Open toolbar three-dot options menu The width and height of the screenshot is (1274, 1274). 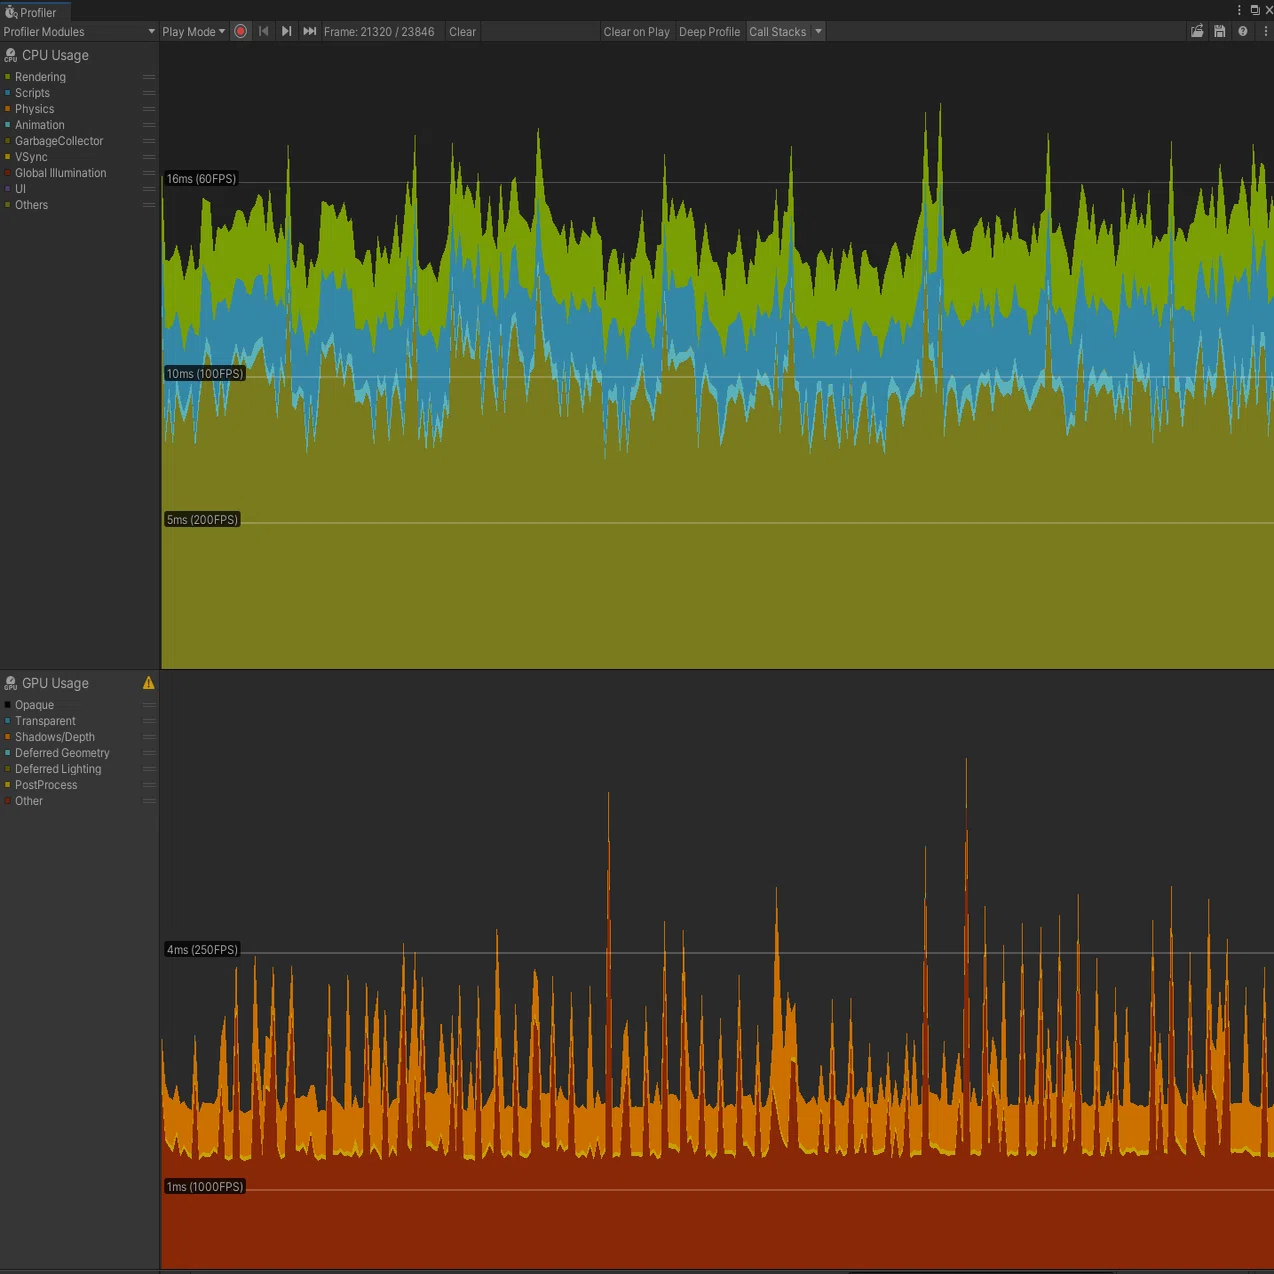coord(1266,31)
